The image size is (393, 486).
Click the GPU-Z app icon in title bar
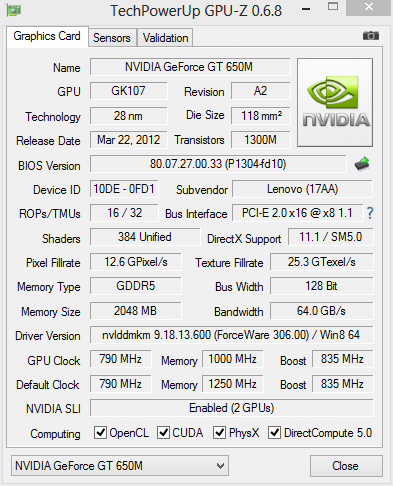(x=13, y=10)
